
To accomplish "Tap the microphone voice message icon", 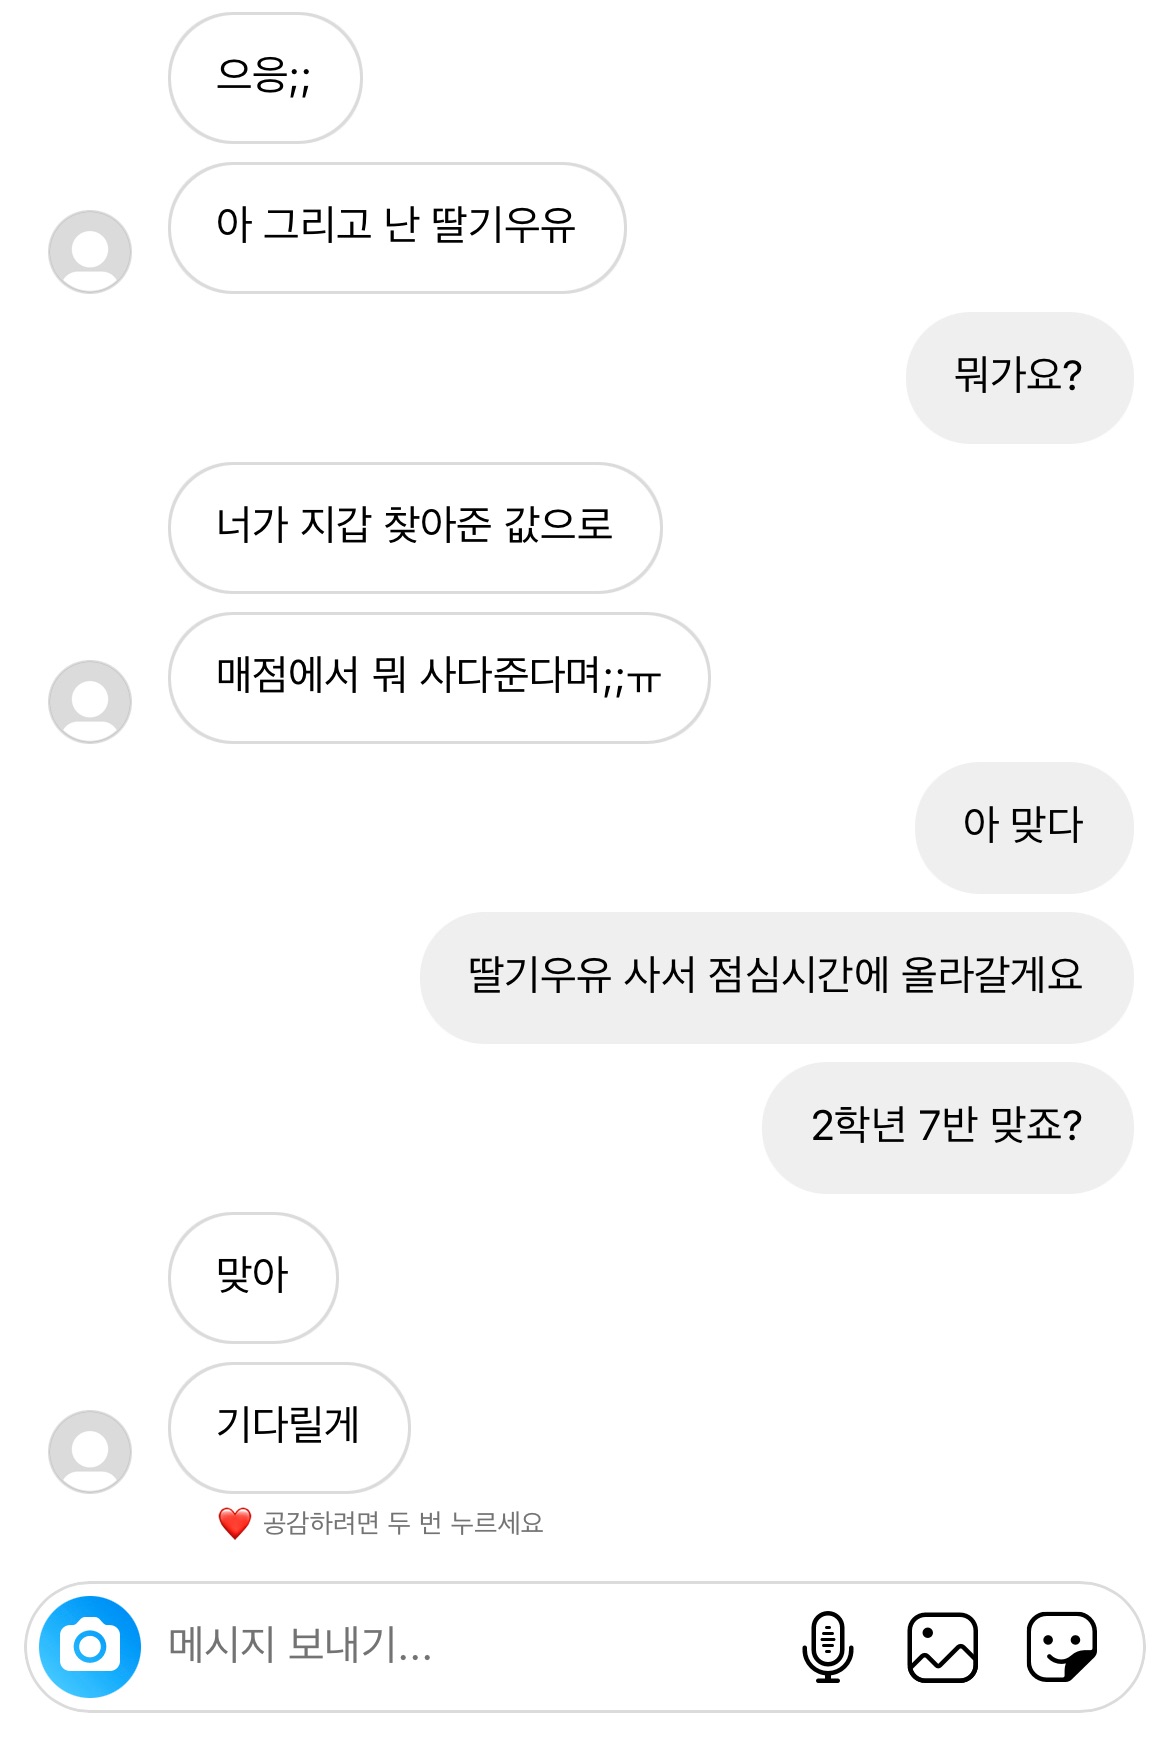I will point(827,1646).
